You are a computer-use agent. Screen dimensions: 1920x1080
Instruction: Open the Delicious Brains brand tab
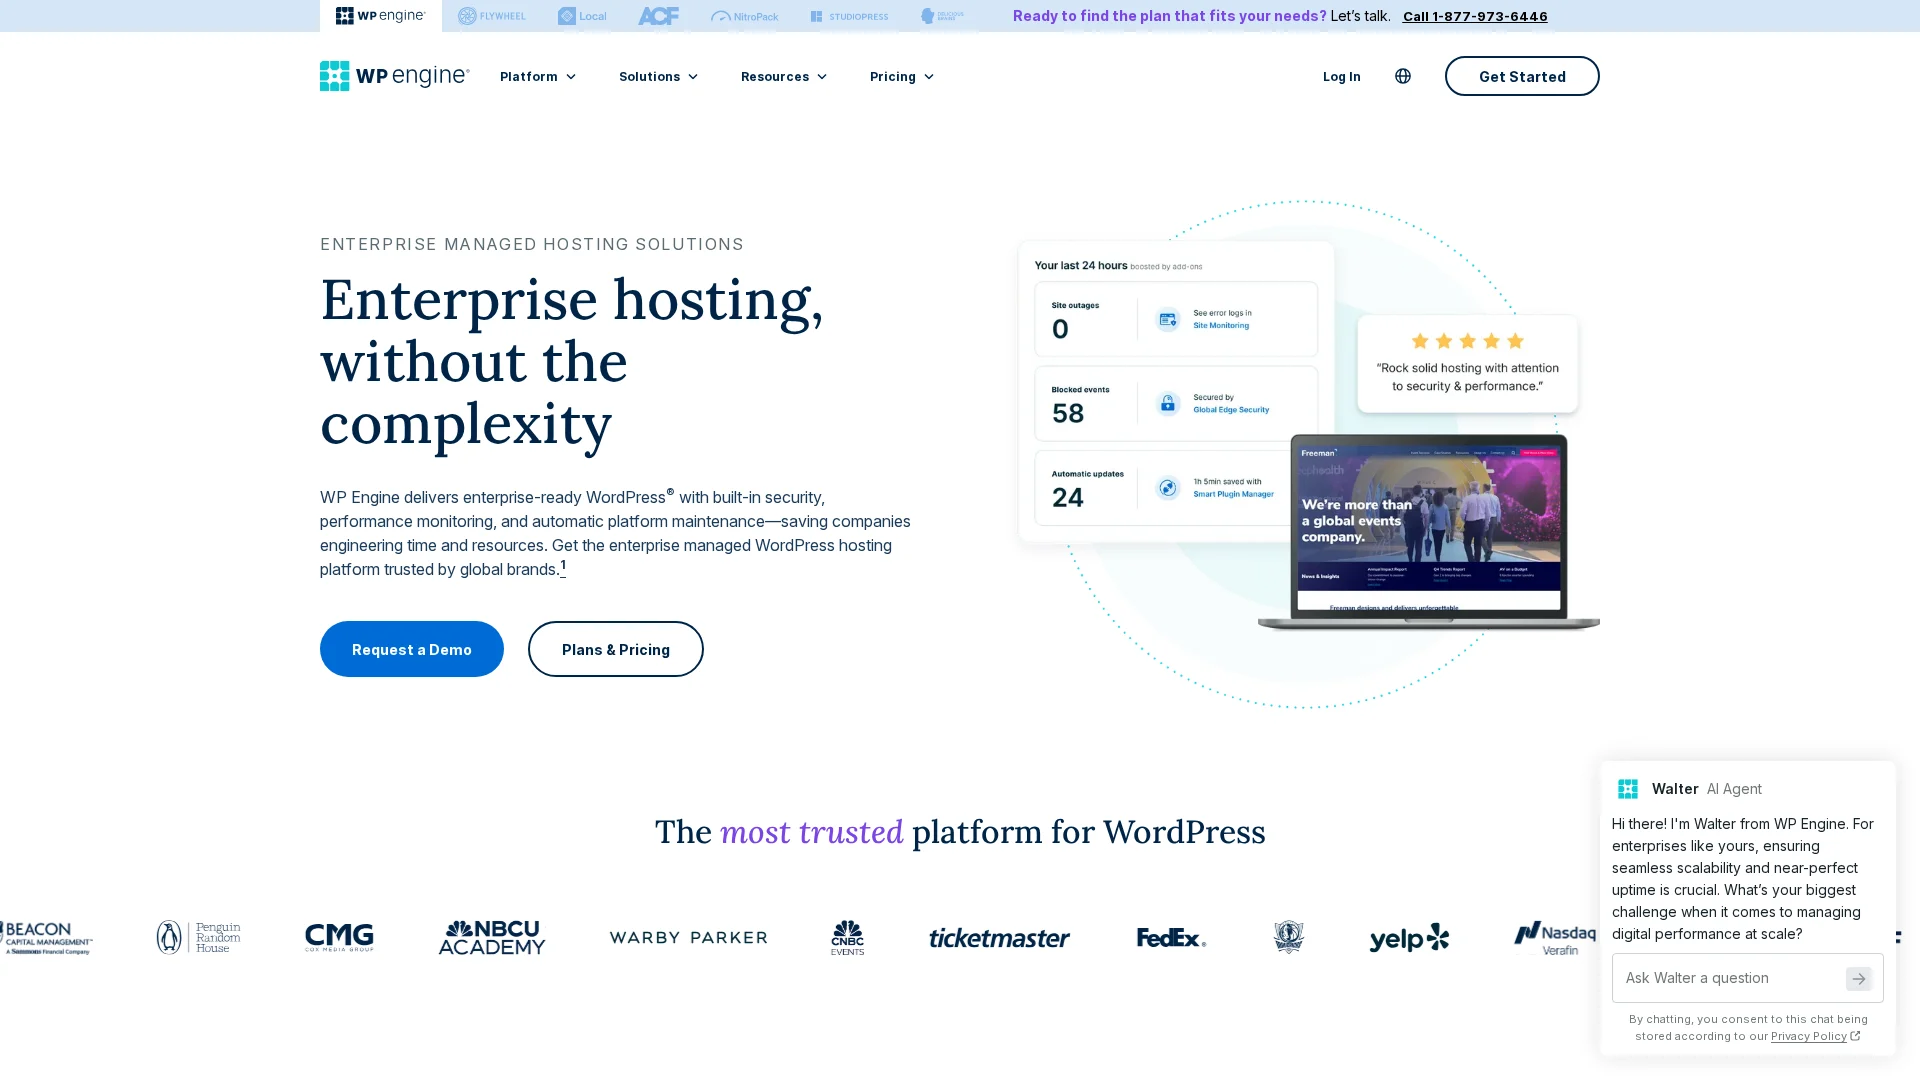tap(942, 16)
